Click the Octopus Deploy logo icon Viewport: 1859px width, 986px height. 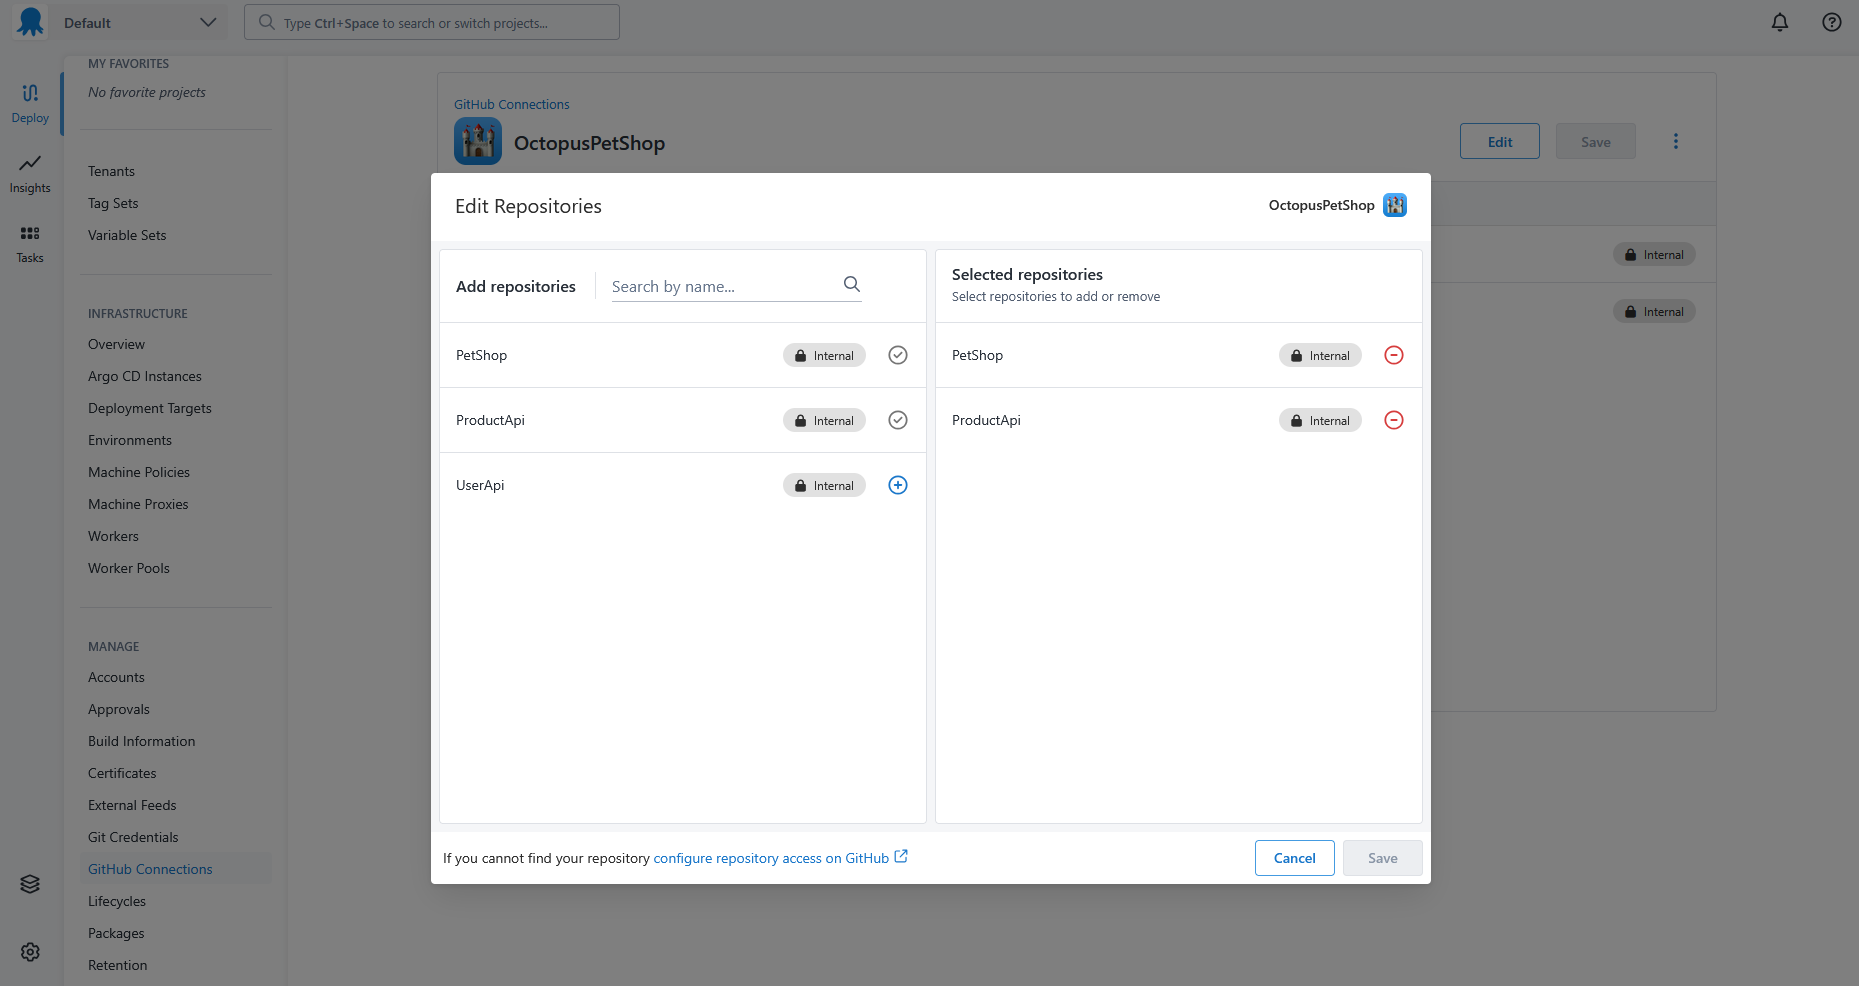click(x=31, y=22)
